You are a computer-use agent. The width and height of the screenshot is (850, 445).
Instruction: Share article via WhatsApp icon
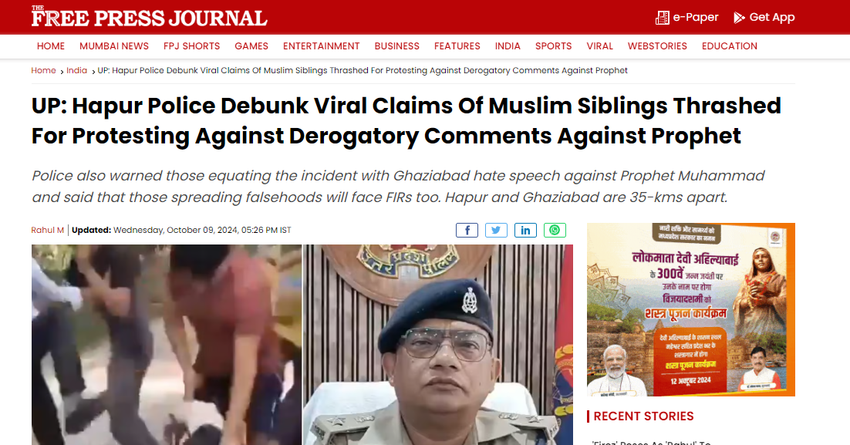pos(555,230)
